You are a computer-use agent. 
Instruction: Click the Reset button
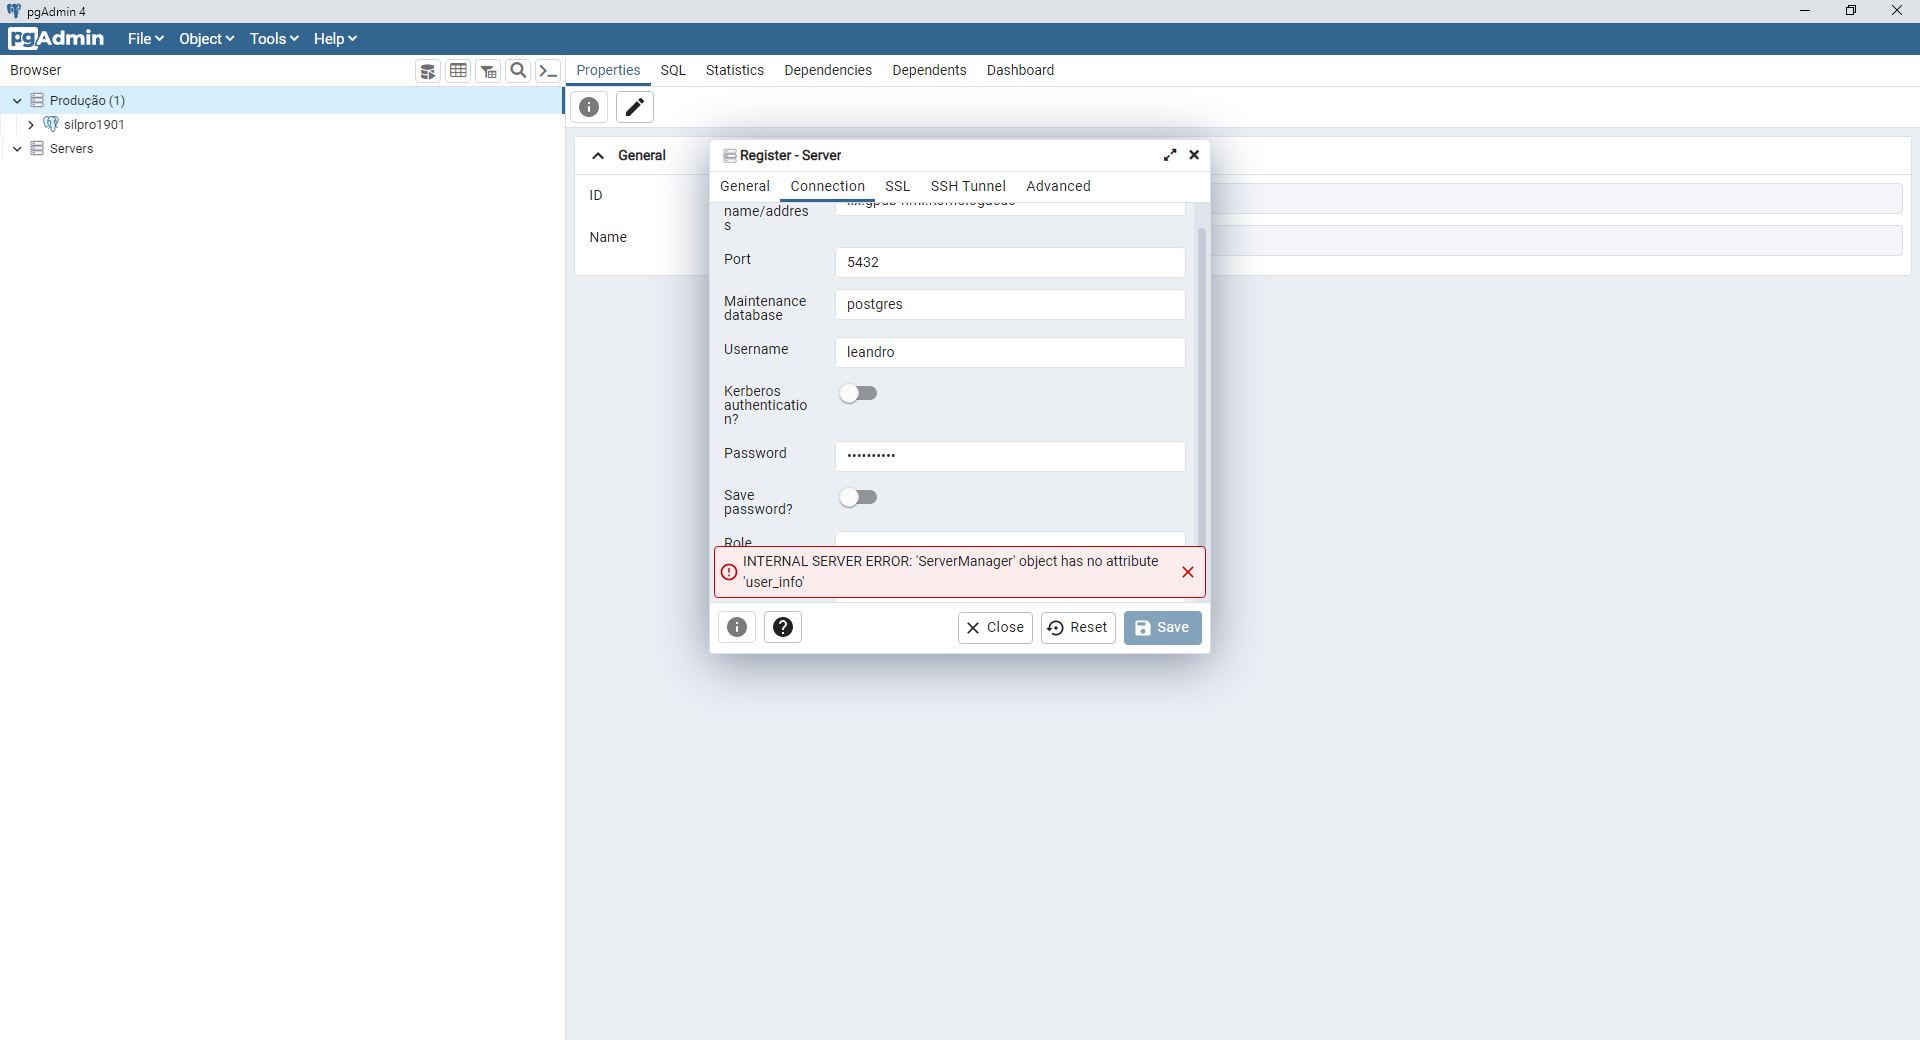coord(1078,628)
